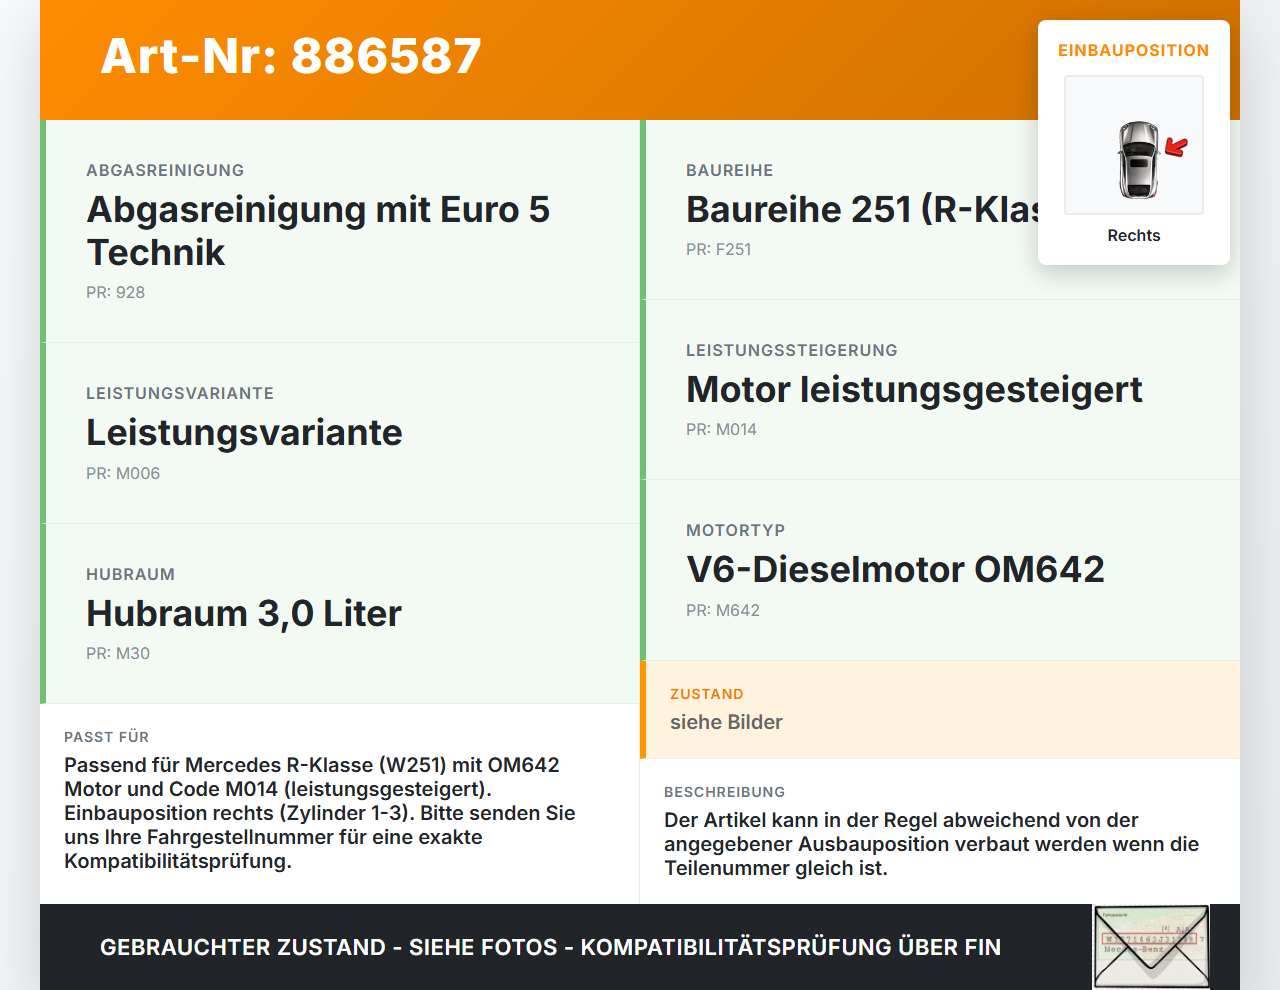Select the Motor leistungsgesteigert heading
This screenshot has width=1280, height=990.
pyautogui.click(x=914, y=389)
